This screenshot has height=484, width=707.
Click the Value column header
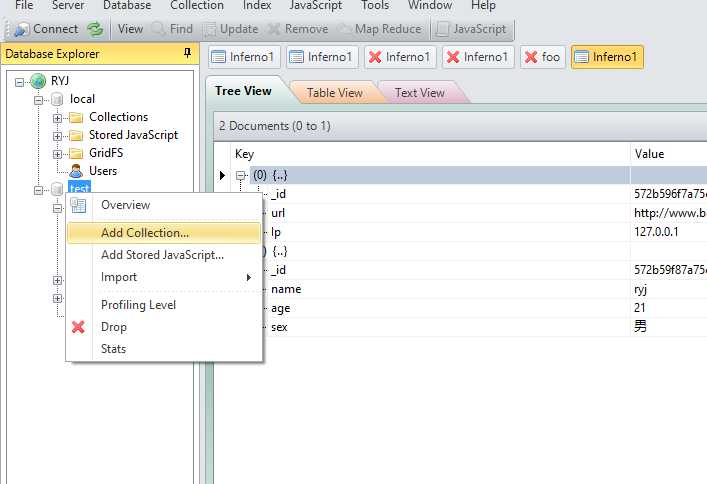(669, 154)
